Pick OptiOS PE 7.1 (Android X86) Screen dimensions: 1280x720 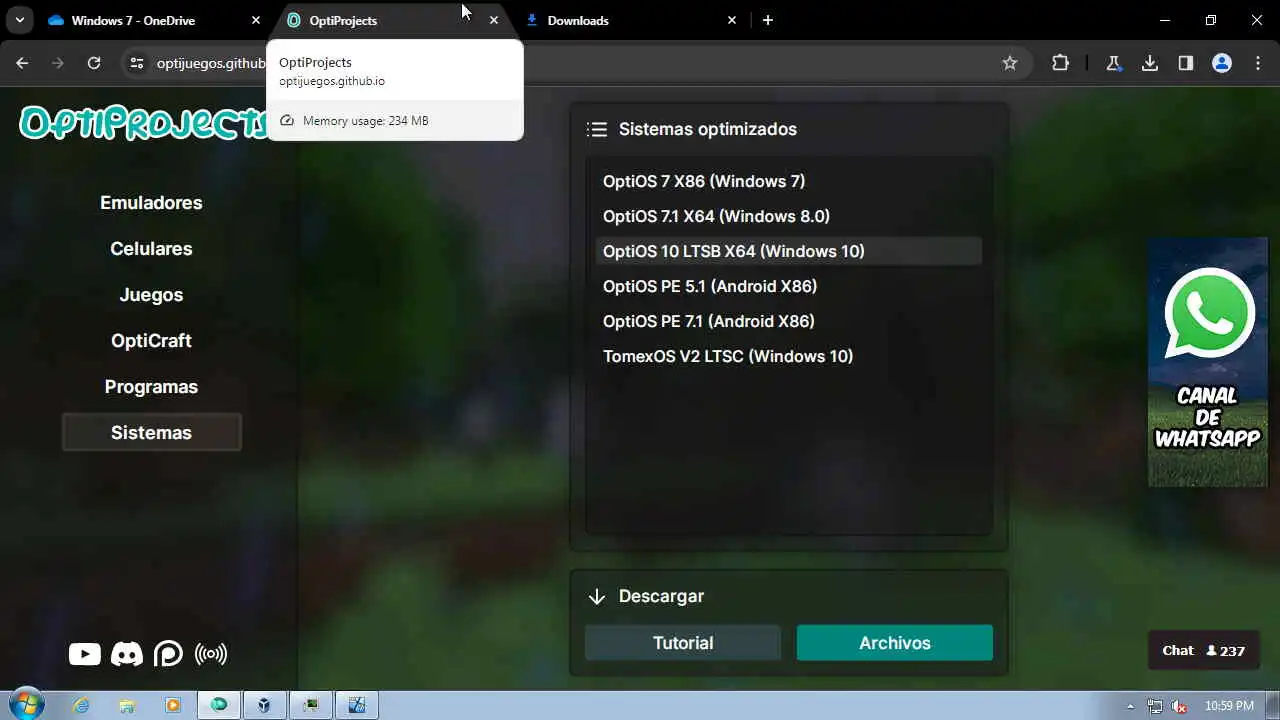pos(788,321)
